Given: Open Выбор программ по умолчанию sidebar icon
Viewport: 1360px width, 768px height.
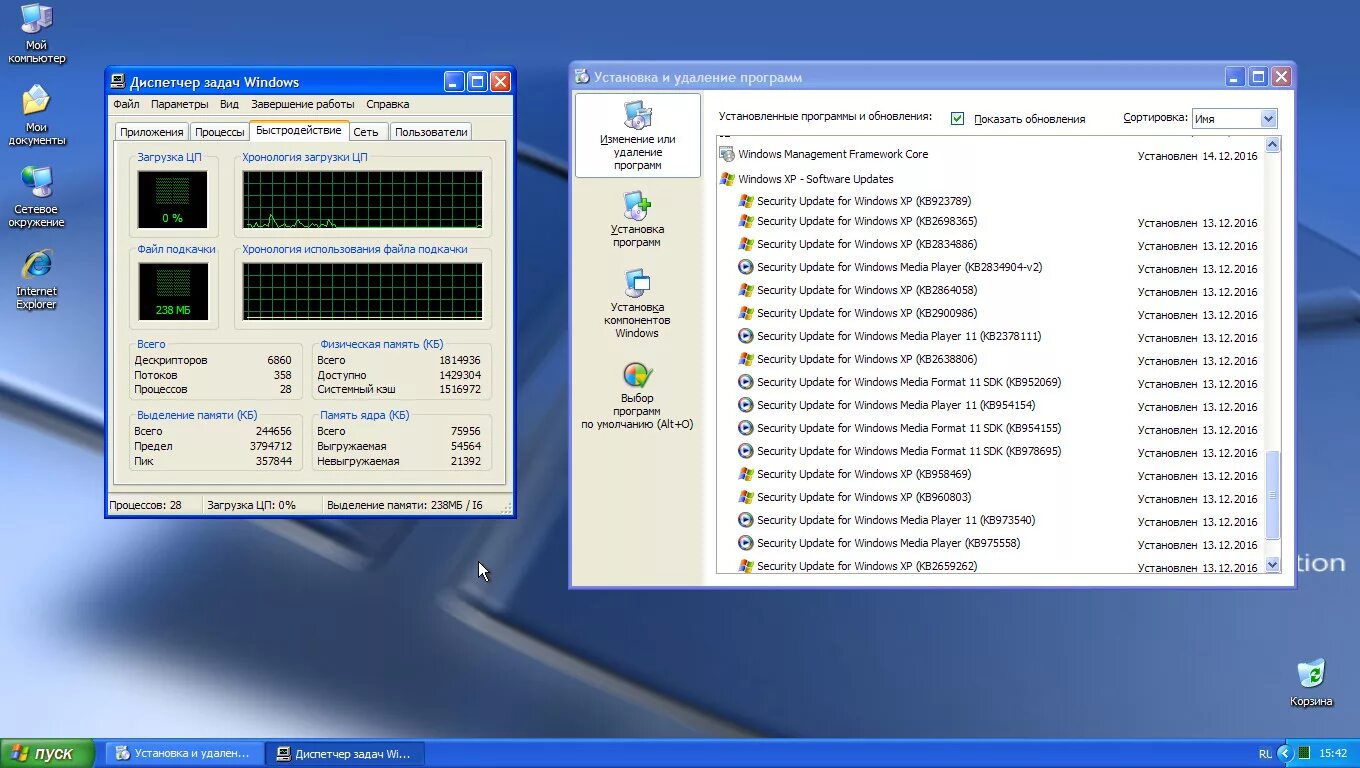Looking at the screenshot, I should pos(637,385).
